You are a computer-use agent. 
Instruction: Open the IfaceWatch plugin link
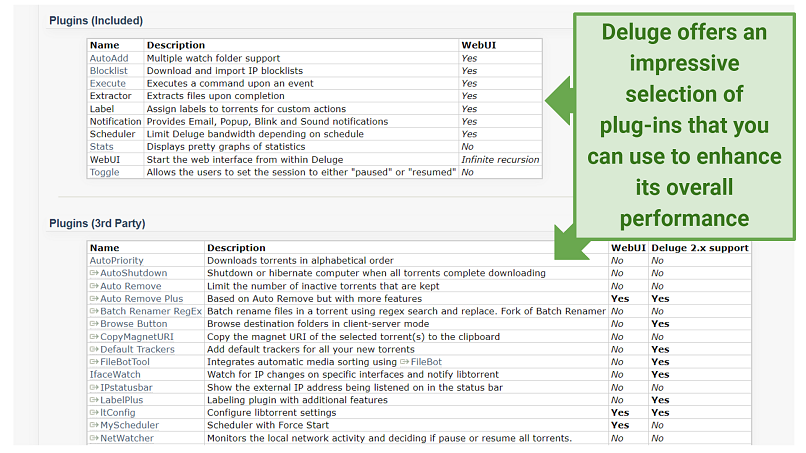(x=115, y=375)
